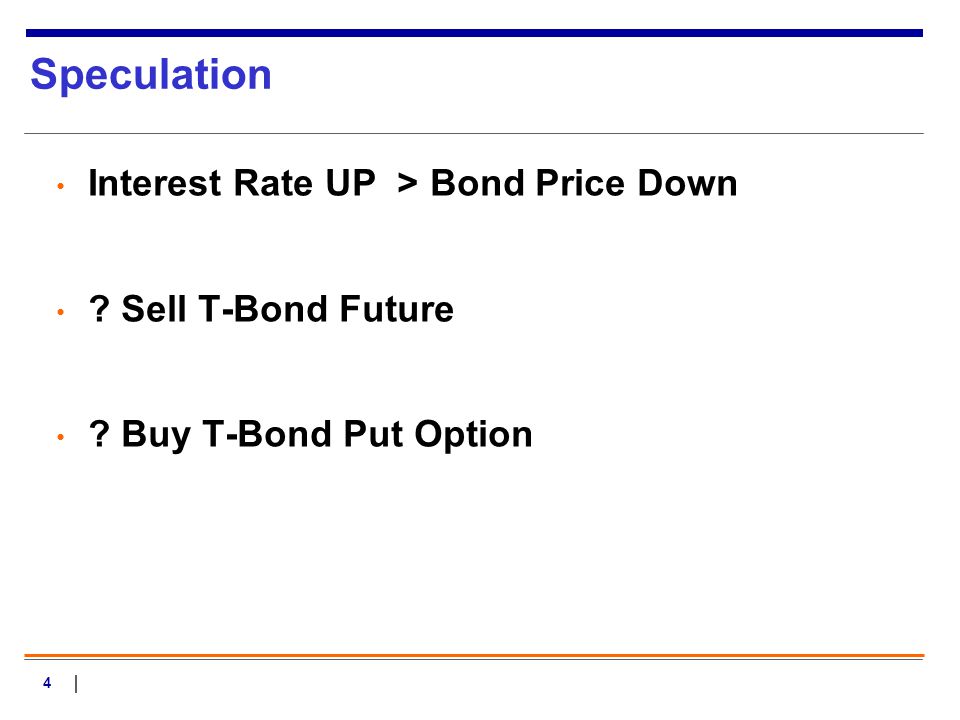Click the ">" symbol before "Bond Price Down"
Image resolution: width=960 pixels, height=720 pixels.
click(408, 184)
